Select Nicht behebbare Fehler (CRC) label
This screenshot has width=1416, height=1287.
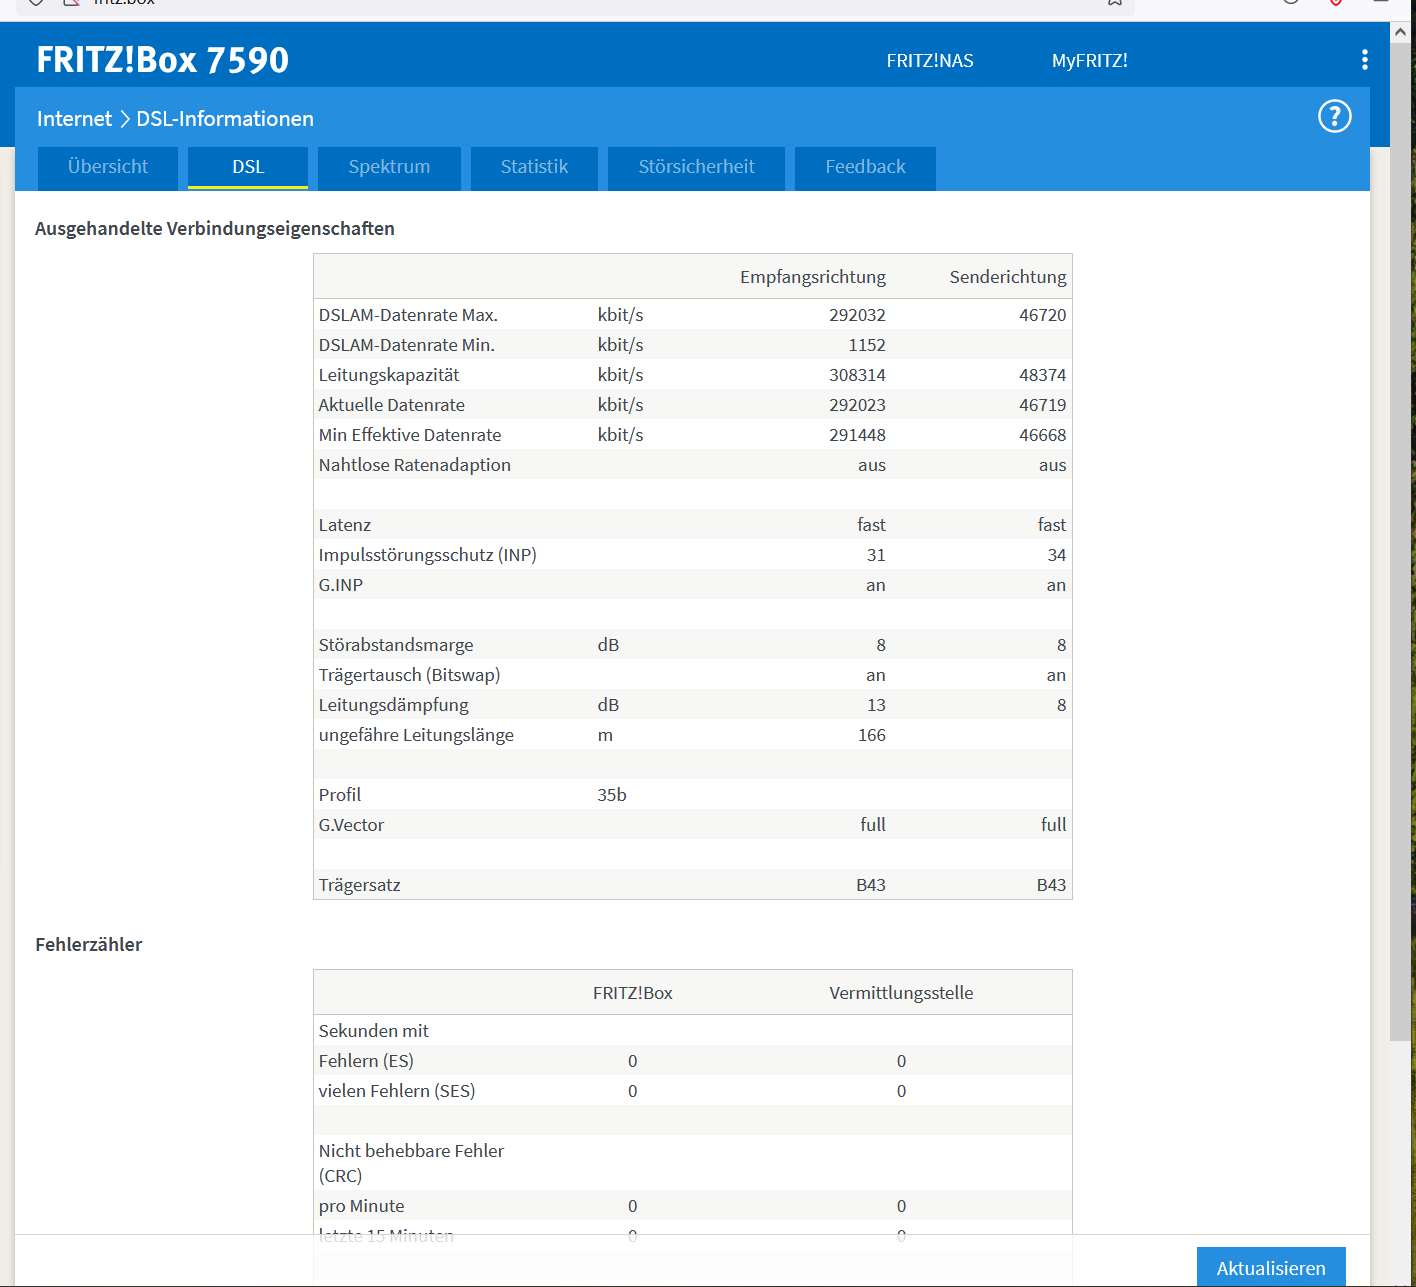(411, 1163)
